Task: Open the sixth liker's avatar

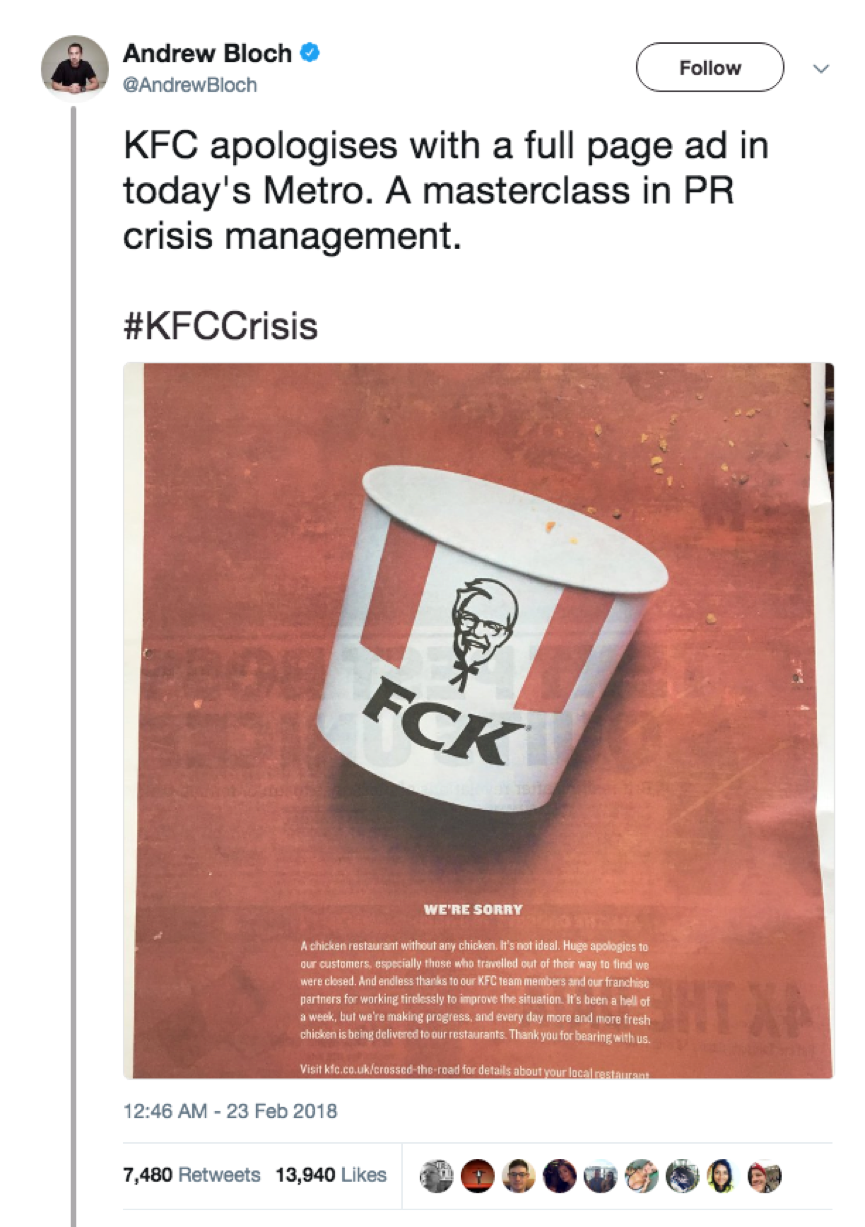Action: (x=642, y=1176)
